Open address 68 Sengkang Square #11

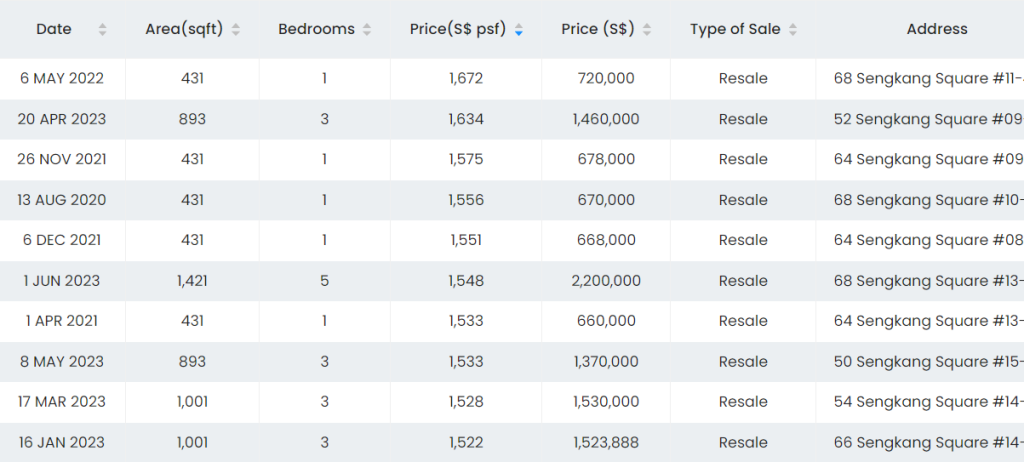click(928, 78)
